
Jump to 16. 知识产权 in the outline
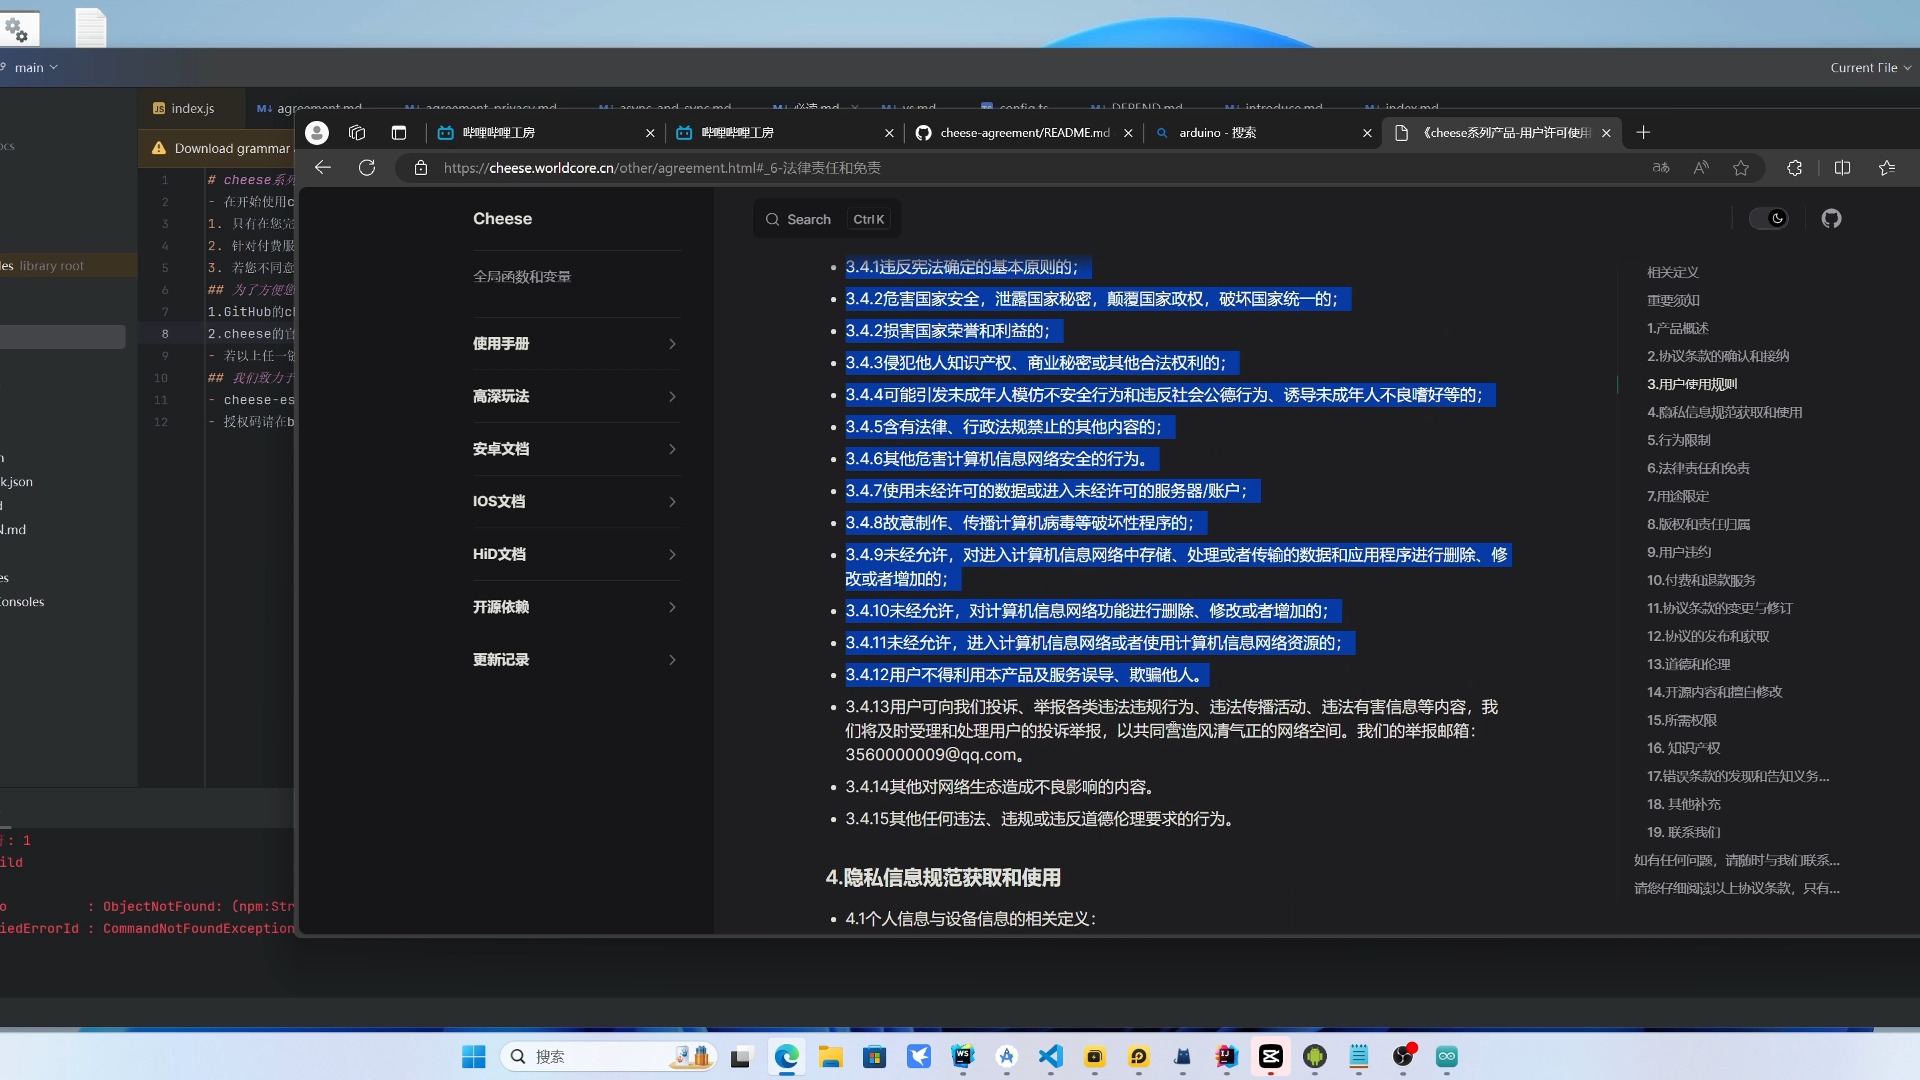pyautogui.click(x=1684, y=748)
